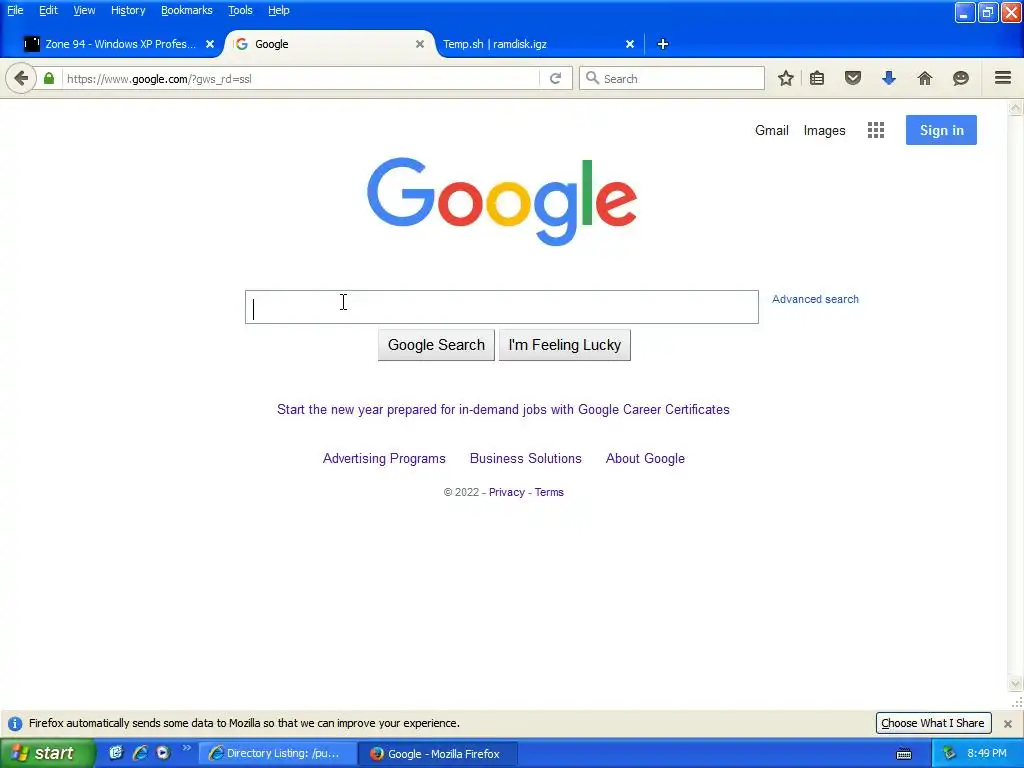Viewport: 1024px width, 768px height.
Task: Open the Advertising Programs link
Action: point(384,458)
